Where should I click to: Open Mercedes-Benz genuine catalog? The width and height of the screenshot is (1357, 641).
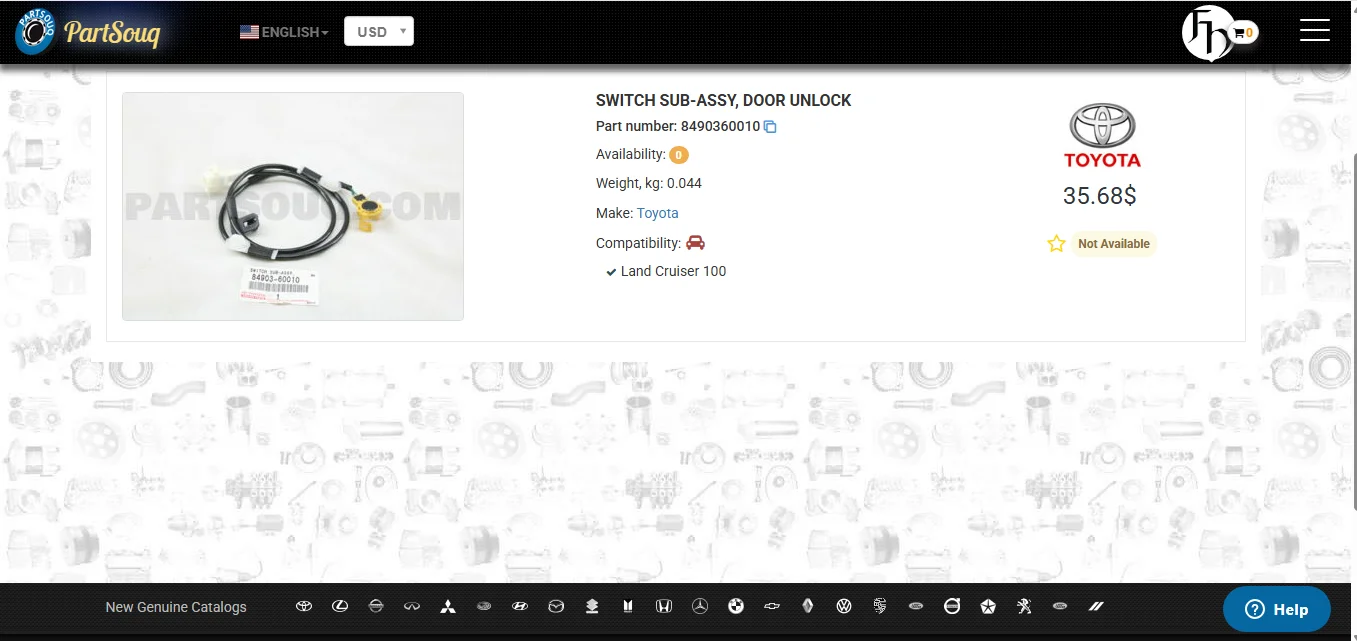pos(700,606)
